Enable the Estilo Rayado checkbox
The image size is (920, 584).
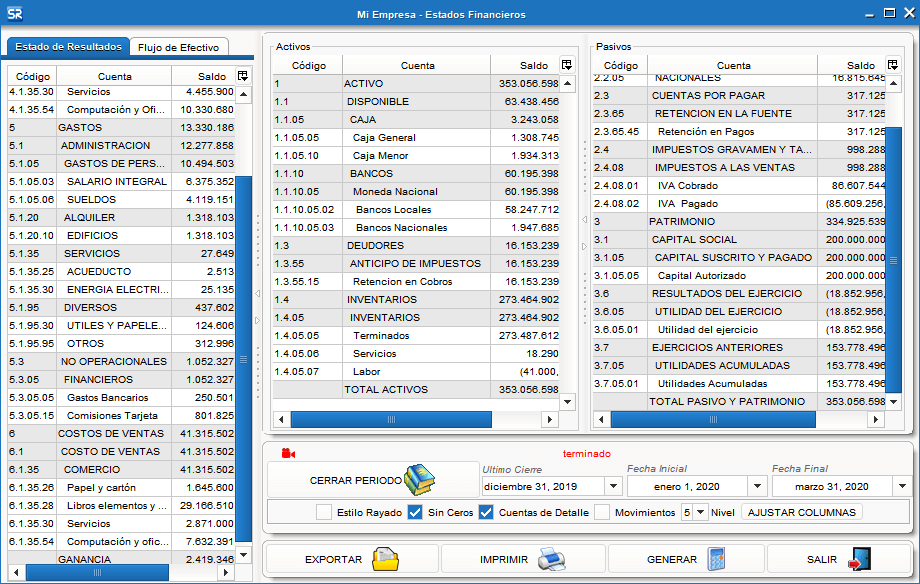[x=324, y=512]
